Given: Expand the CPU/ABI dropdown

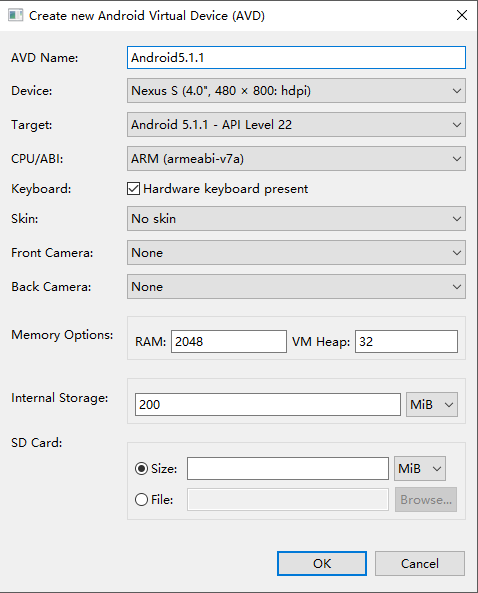Looking at the screenshot, I should coord(296,158).
